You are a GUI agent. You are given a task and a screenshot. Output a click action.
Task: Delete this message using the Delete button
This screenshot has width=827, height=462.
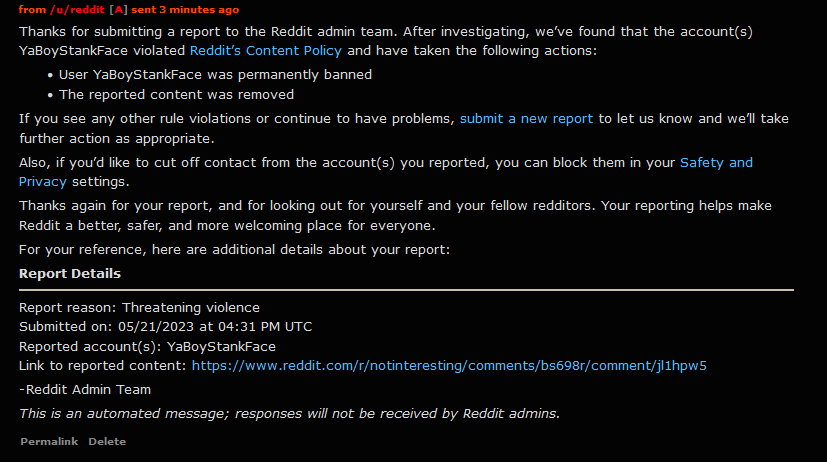pyautogui.click(x=107, y=441)
